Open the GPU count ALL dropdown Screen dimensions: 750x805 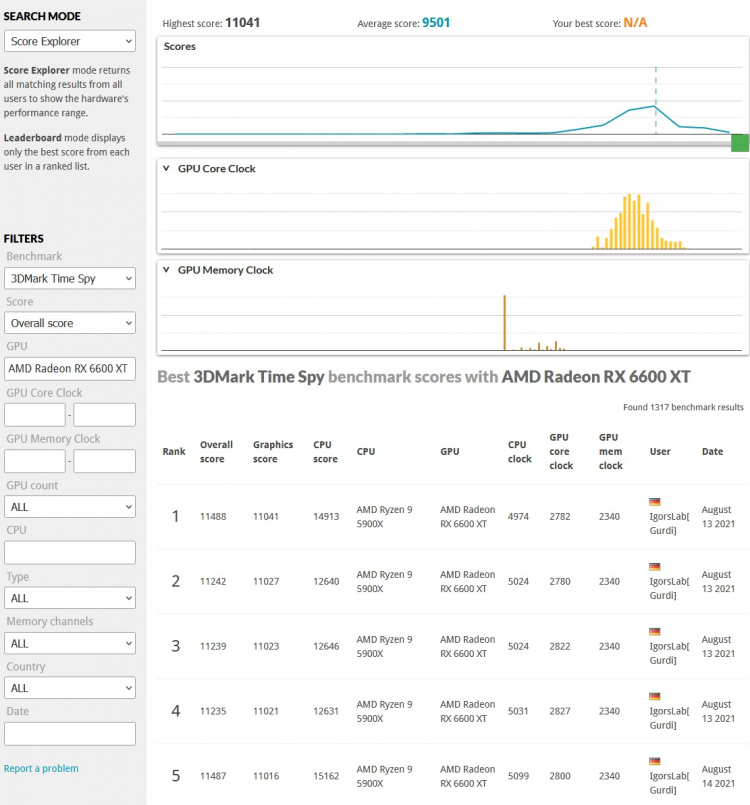pyautogui.click(x=70, y=507)
